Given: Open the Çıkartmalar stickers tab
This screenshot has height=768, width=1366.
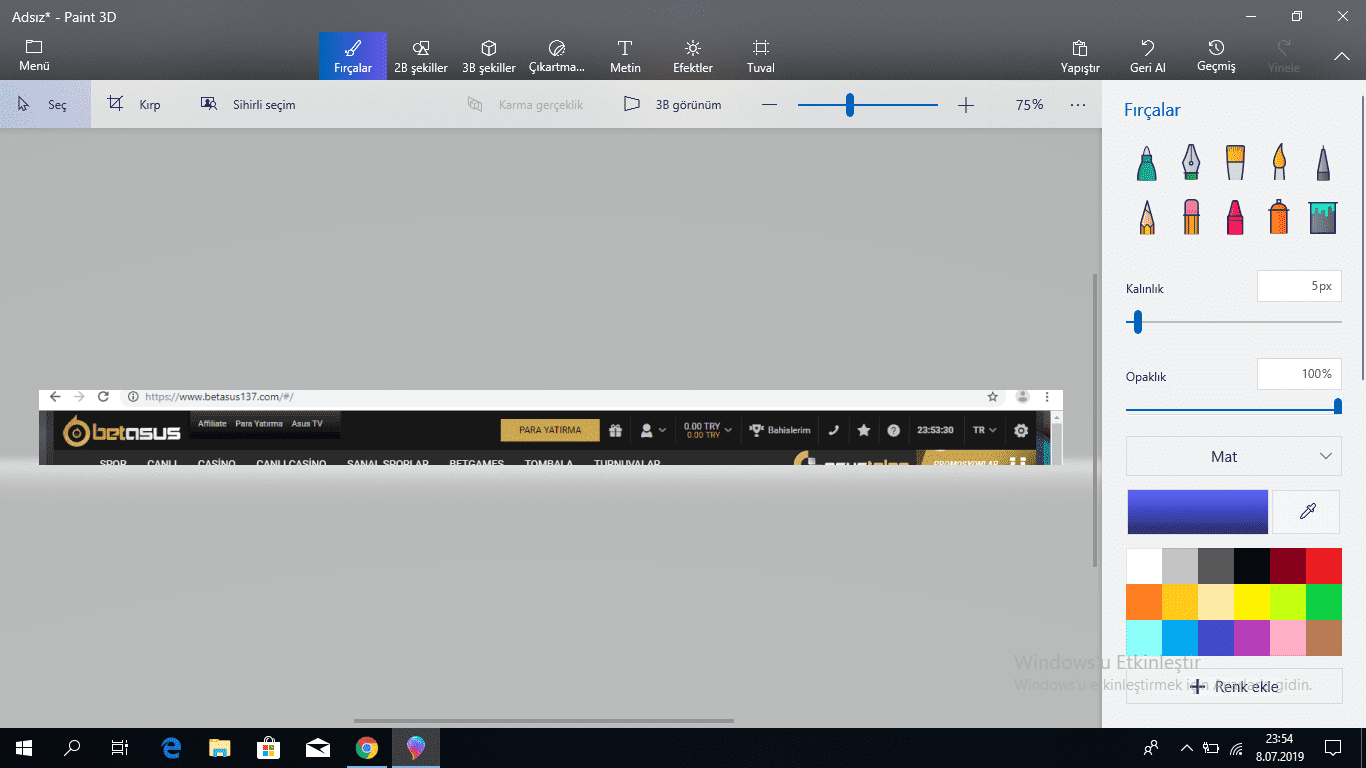Looking at the screenshot, I should (557, 56).
